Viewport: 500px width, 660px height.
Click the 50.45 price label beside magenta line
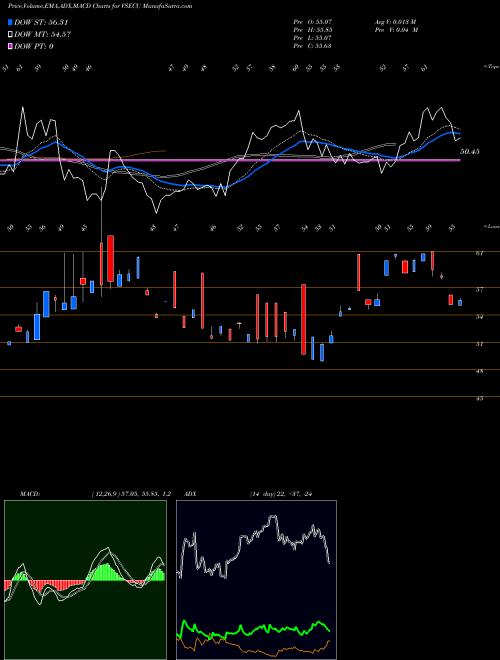470,152
